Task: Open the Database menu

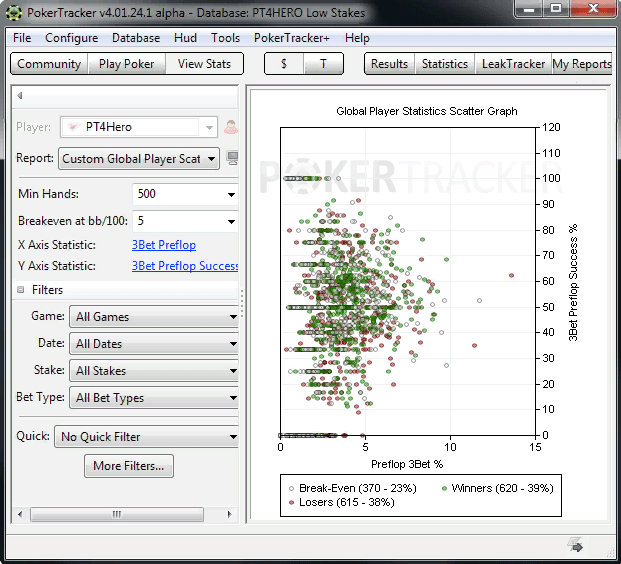Action: tap(136, 38)
